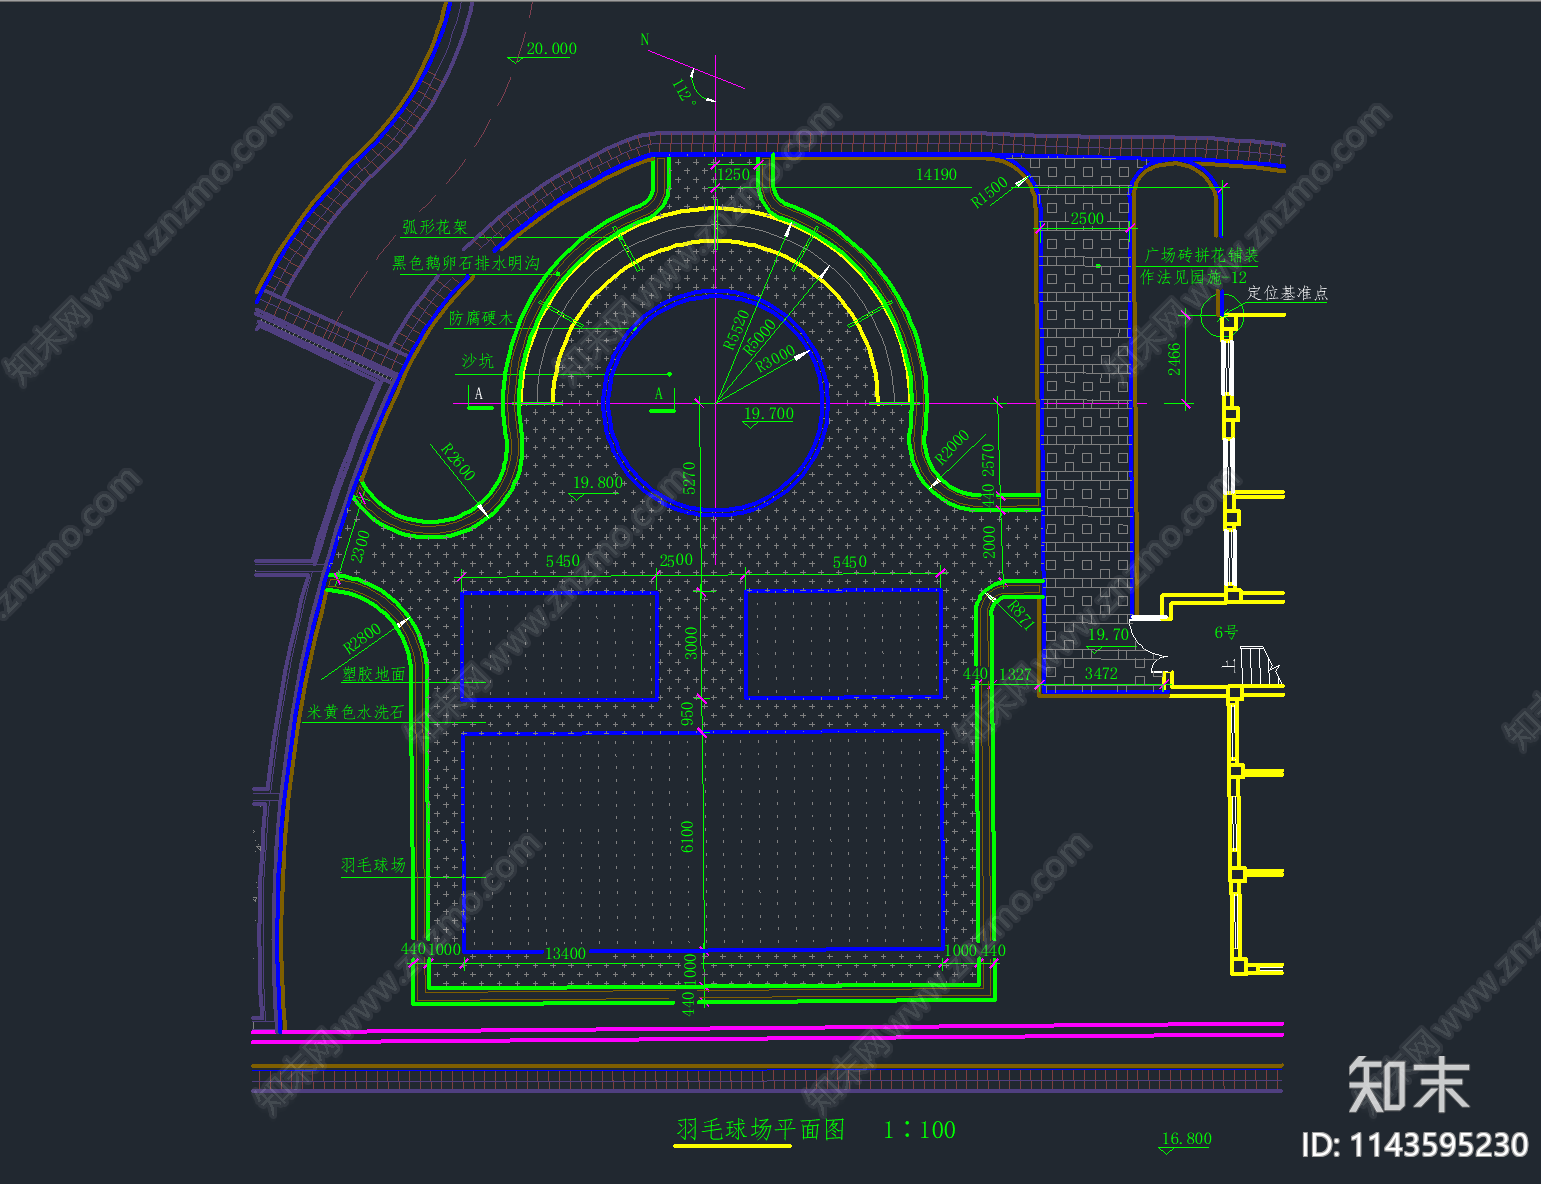Select the 2300 dimension on left edge
This screenshot has height=1184, width=1541.
tap(360, 546)
